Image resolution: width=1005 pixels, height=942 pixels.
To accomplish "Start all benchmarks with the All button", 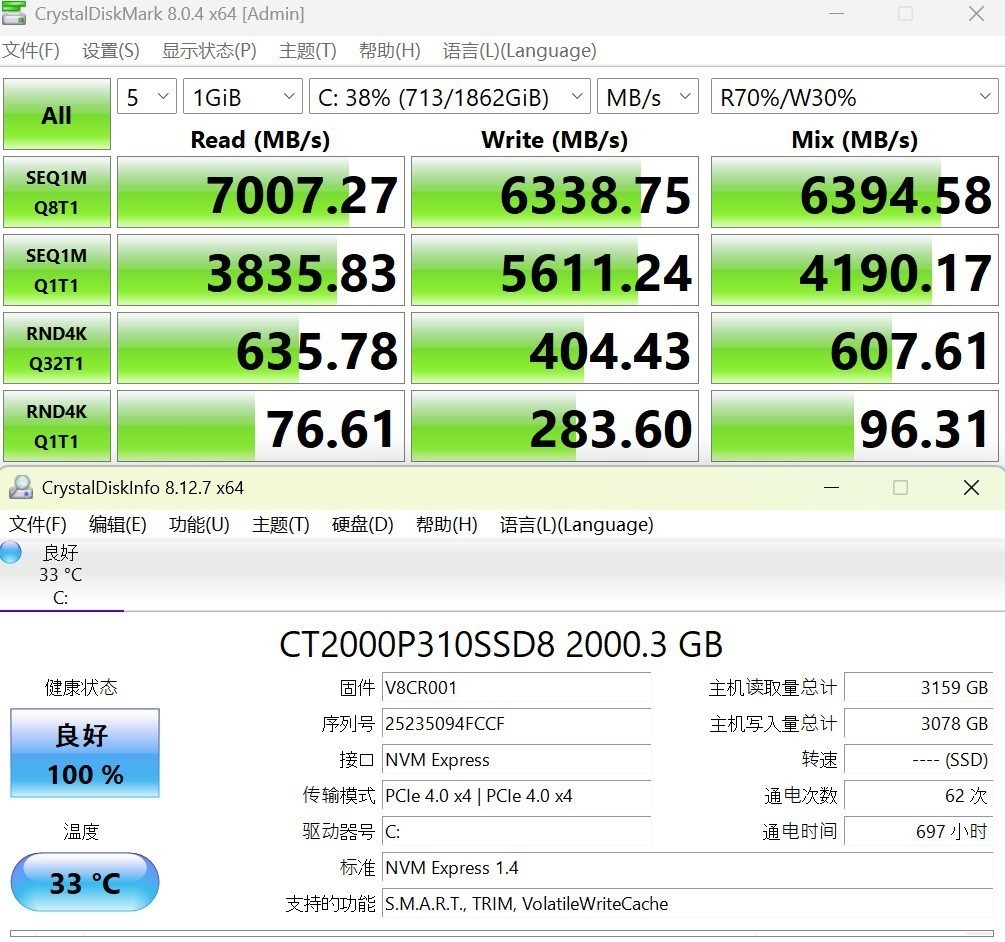I will pos(56,114).
